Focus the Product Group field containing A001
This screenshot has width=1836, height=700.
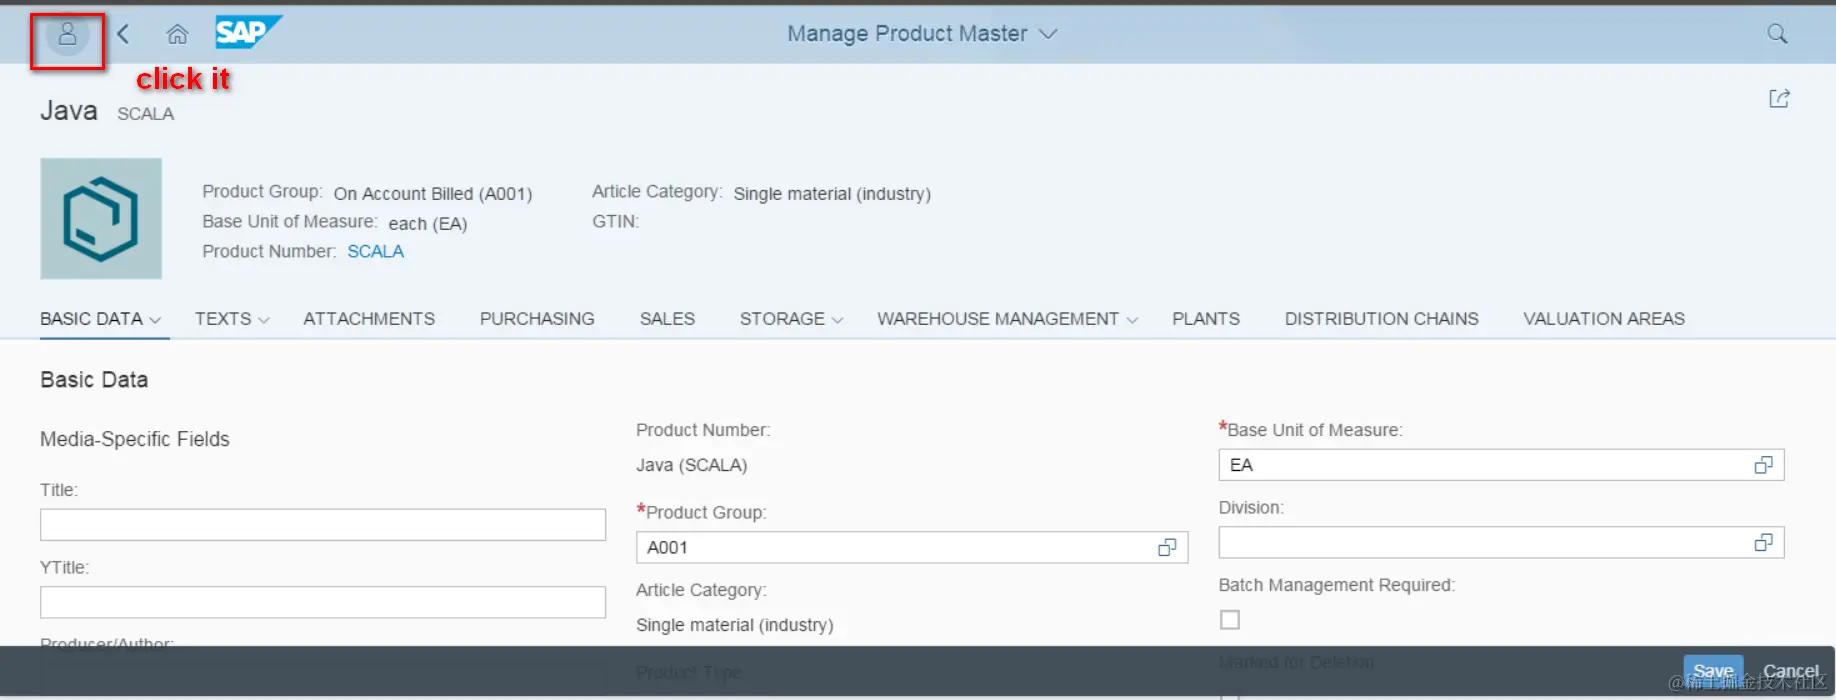(x=912, y=547)
